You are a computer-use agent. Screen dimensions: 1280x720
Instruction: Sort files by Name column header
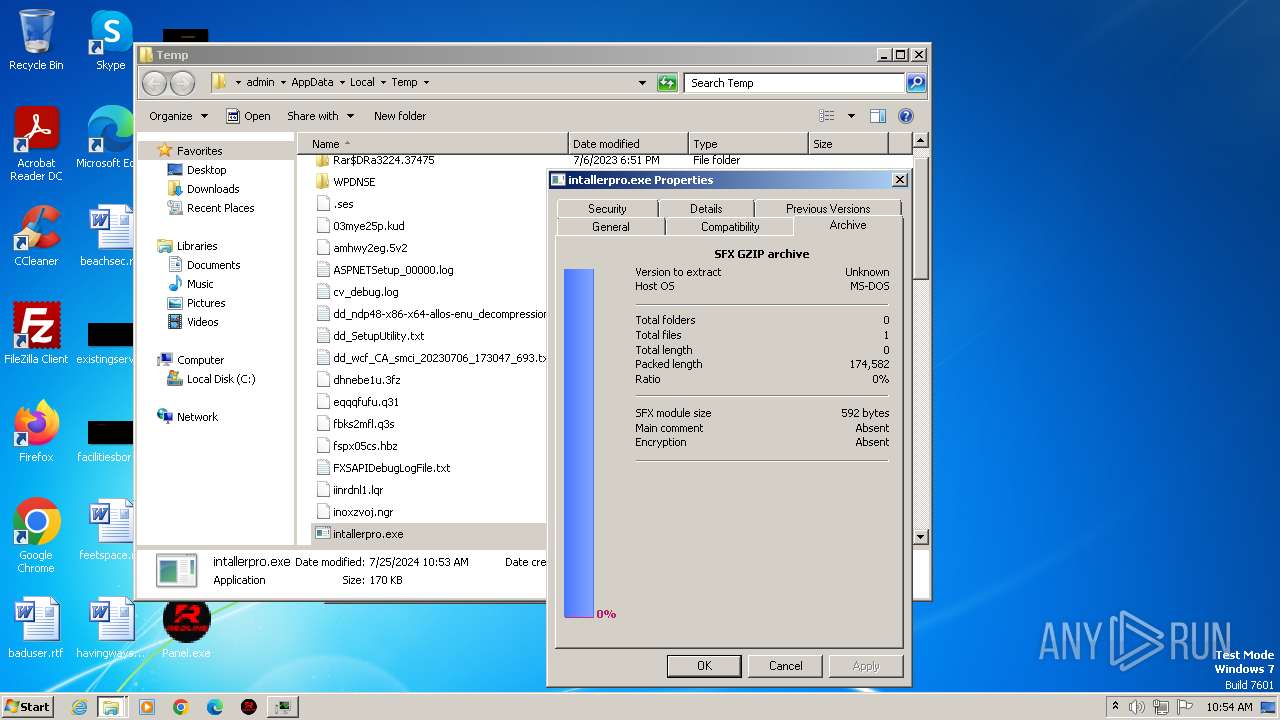tap(432, 144)
